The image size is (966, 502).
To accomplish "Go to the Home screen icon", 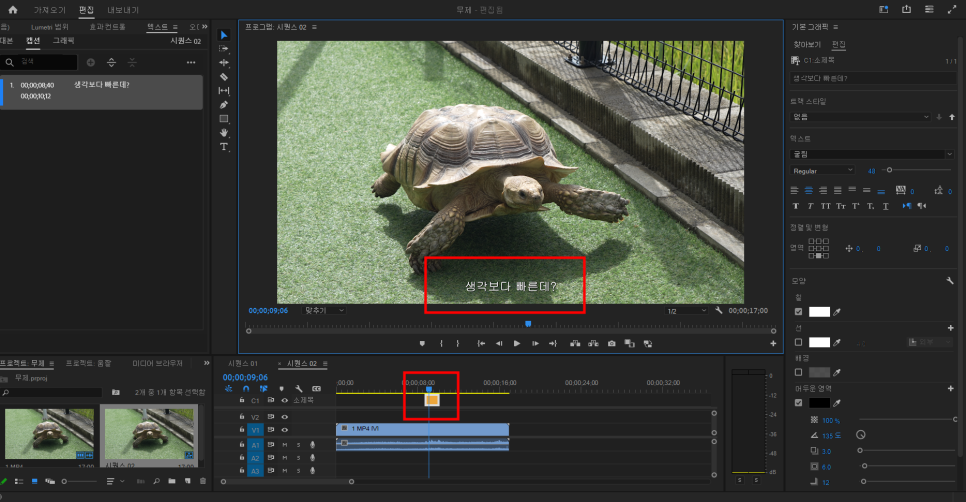I will [x=12, y=10].
